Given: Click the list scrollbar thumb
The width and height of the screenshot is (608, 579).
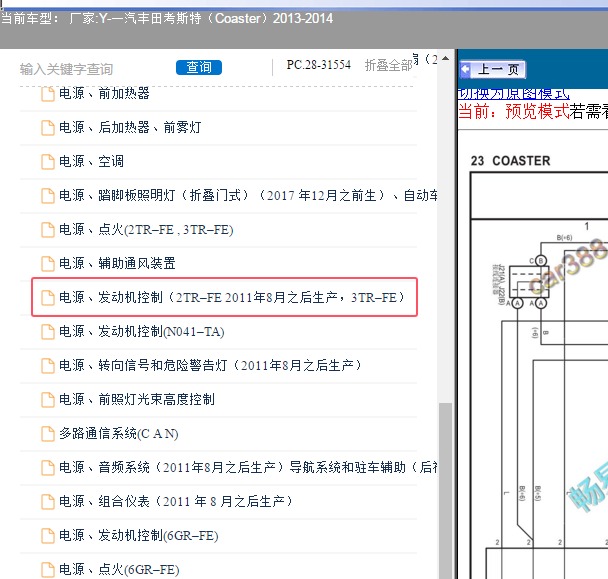Looking at the screenshot, I should (x=446, y=490).
